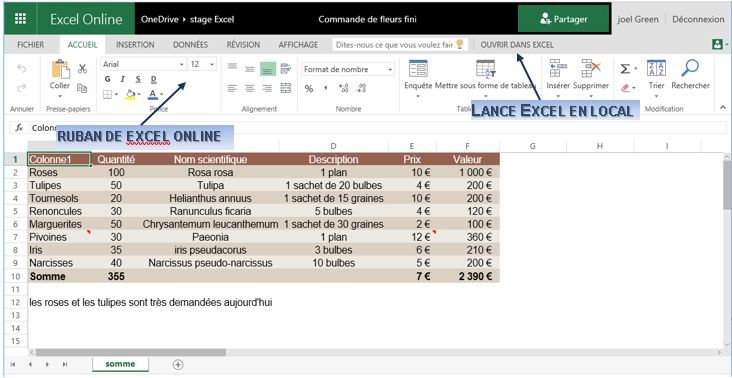Click the lightbulb Tell Me icon
This screenshot has height=378, width=732.
459,44
